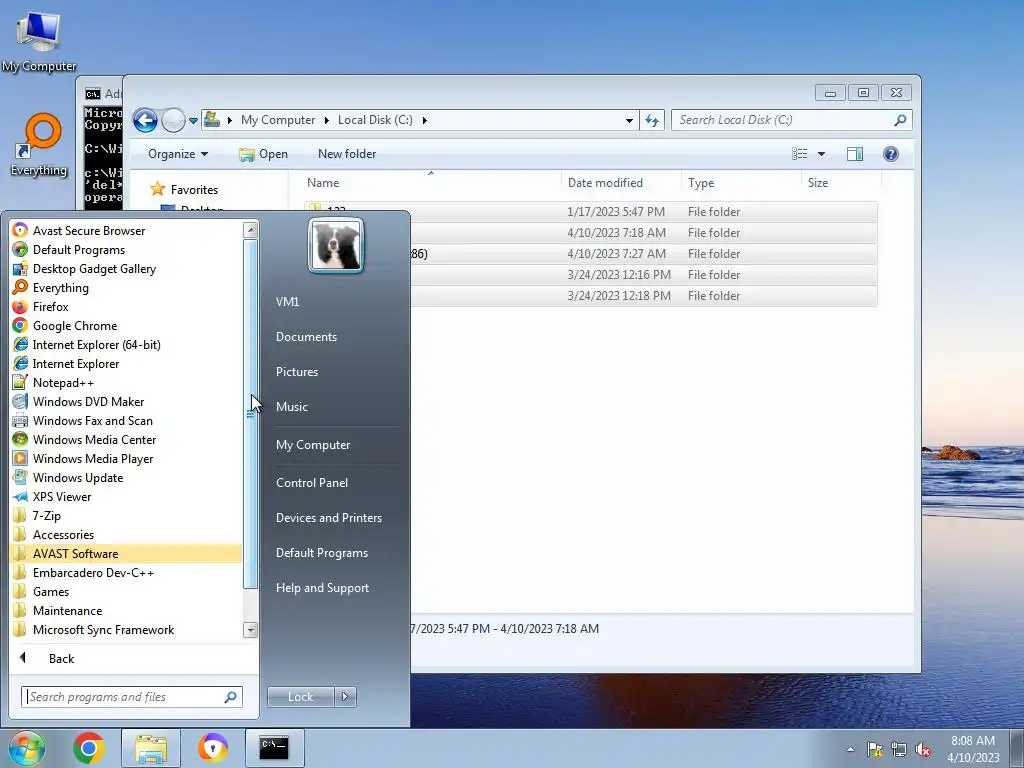Expand the 7-Zip folder
The image size is (1024, 768).
coord(36,515)
